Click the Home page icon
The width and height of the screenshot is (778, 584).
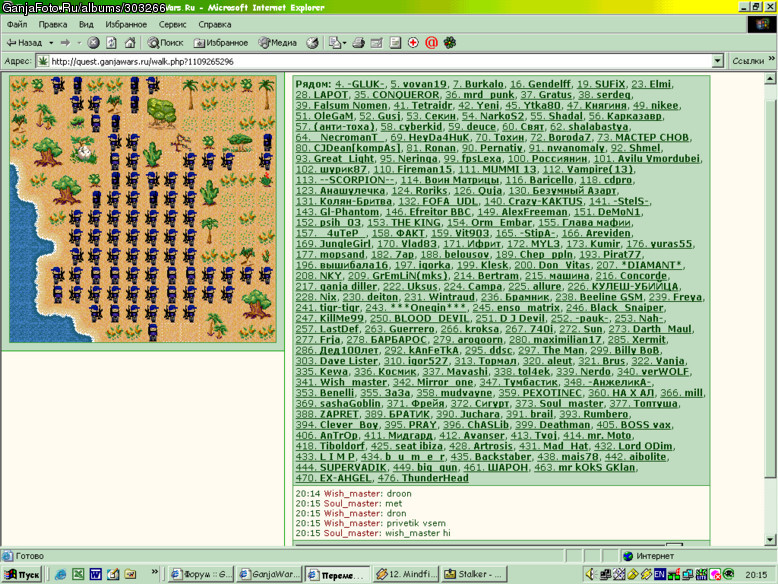130,43
